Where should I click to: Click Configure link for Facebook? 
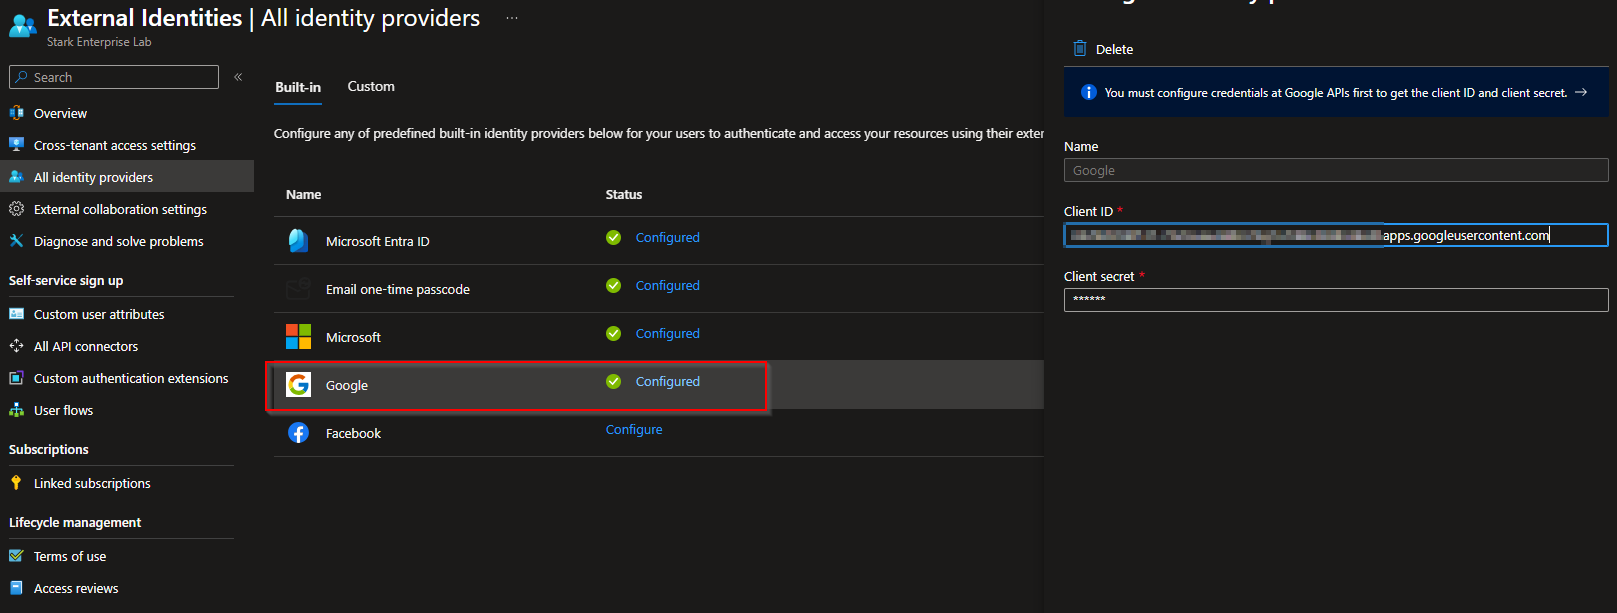click(634, 430)
